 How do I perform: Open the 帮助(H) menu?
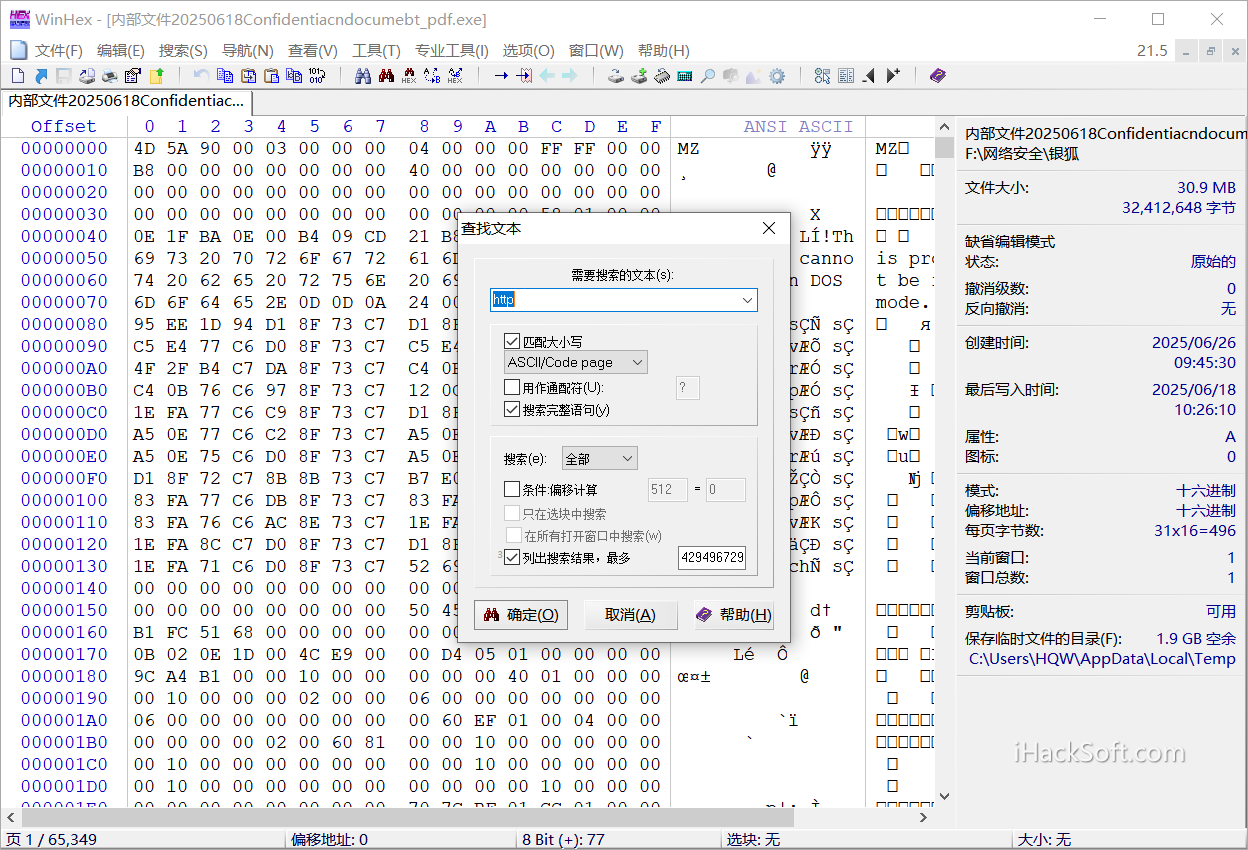click(663, 51)
